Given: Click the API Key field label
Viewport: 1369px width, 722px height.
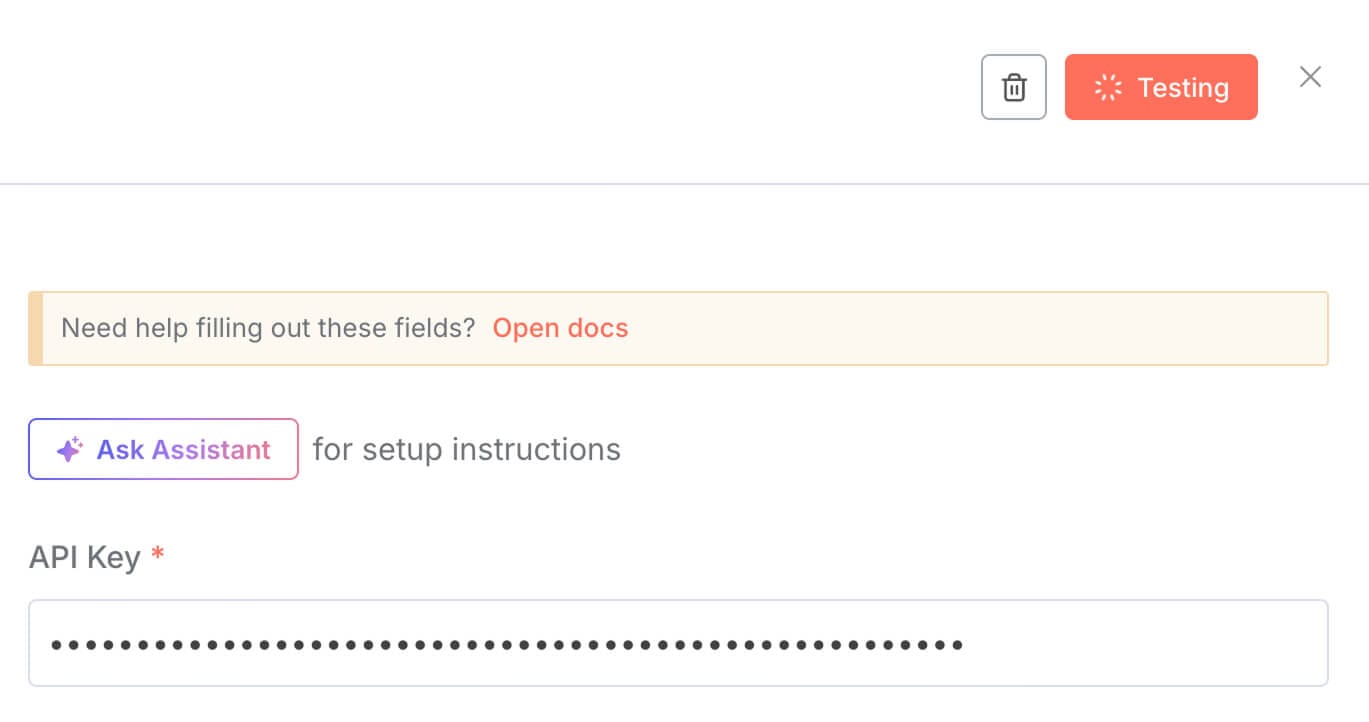Looking at the screenshot, I should [x=84, y=557].
